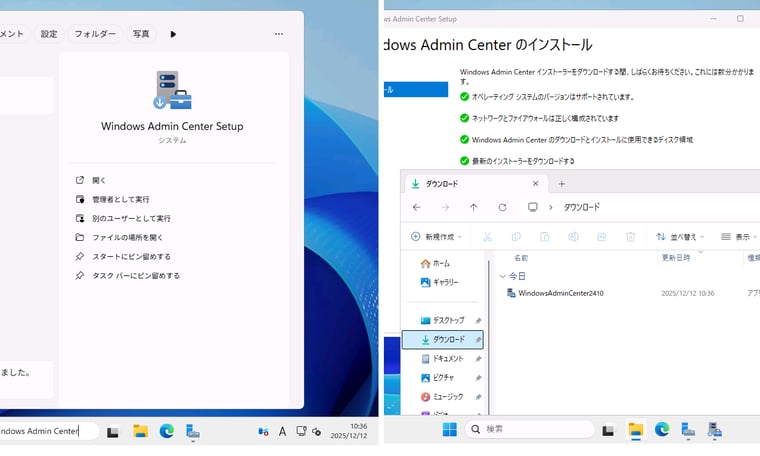Image resolution: width=760 pixels, height=456 pixels.
Task: Open the network tray icon
Action: tap(301, 431)
